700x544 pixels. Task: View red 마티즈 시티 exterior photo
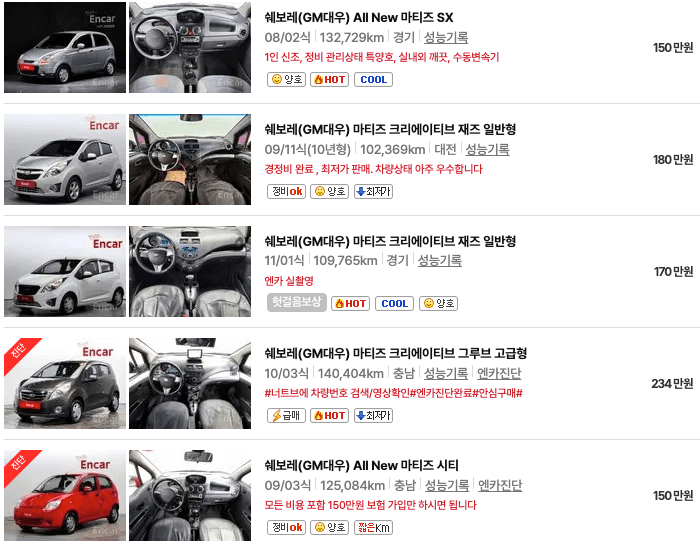[65, 495]
